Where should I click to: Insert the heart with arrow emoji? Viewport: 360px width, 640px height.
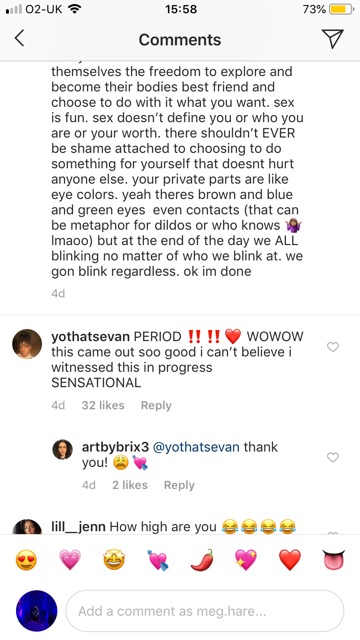[158, 560]
